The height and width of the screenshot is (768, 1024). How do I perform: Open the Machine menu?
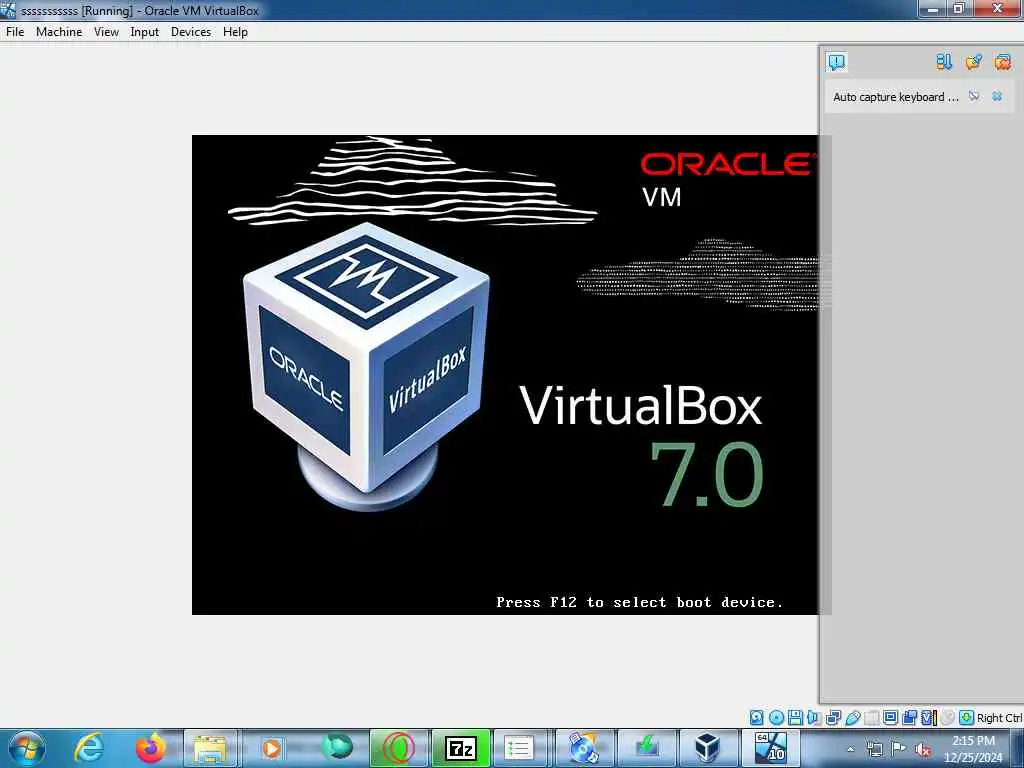point(59,31)
